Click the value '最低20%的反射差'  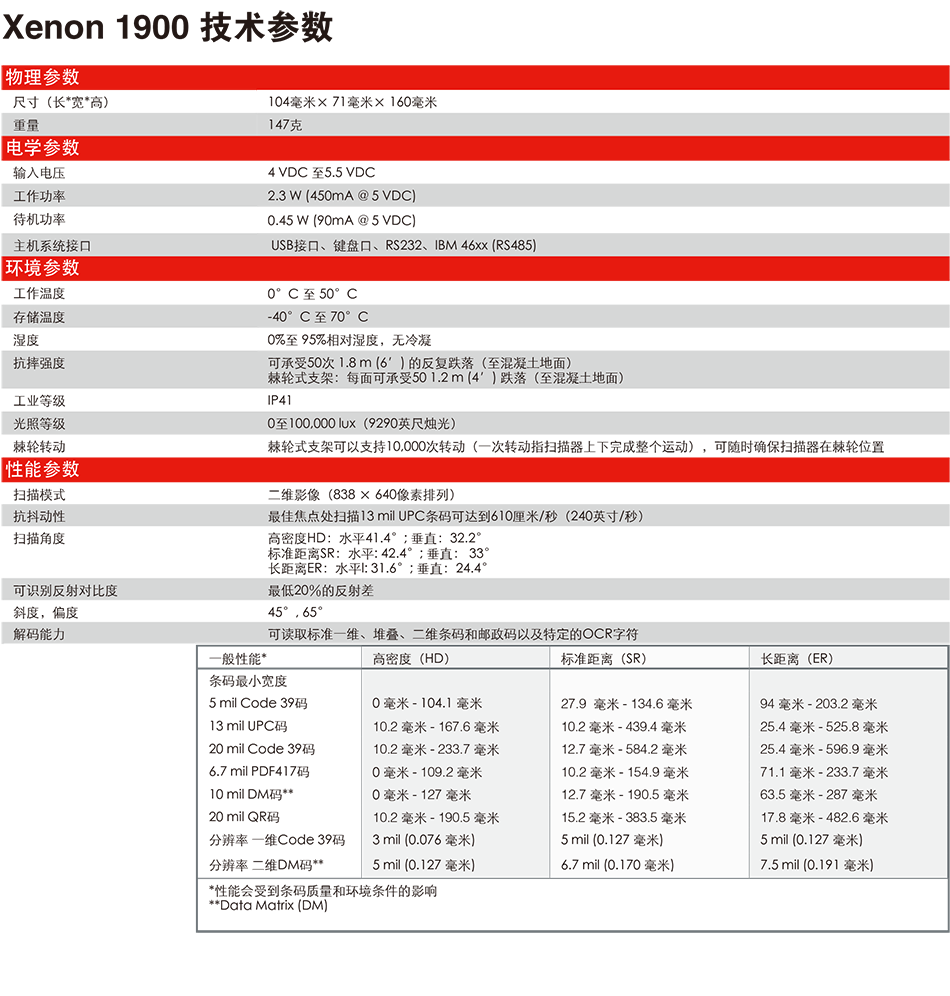click(321, 591)
